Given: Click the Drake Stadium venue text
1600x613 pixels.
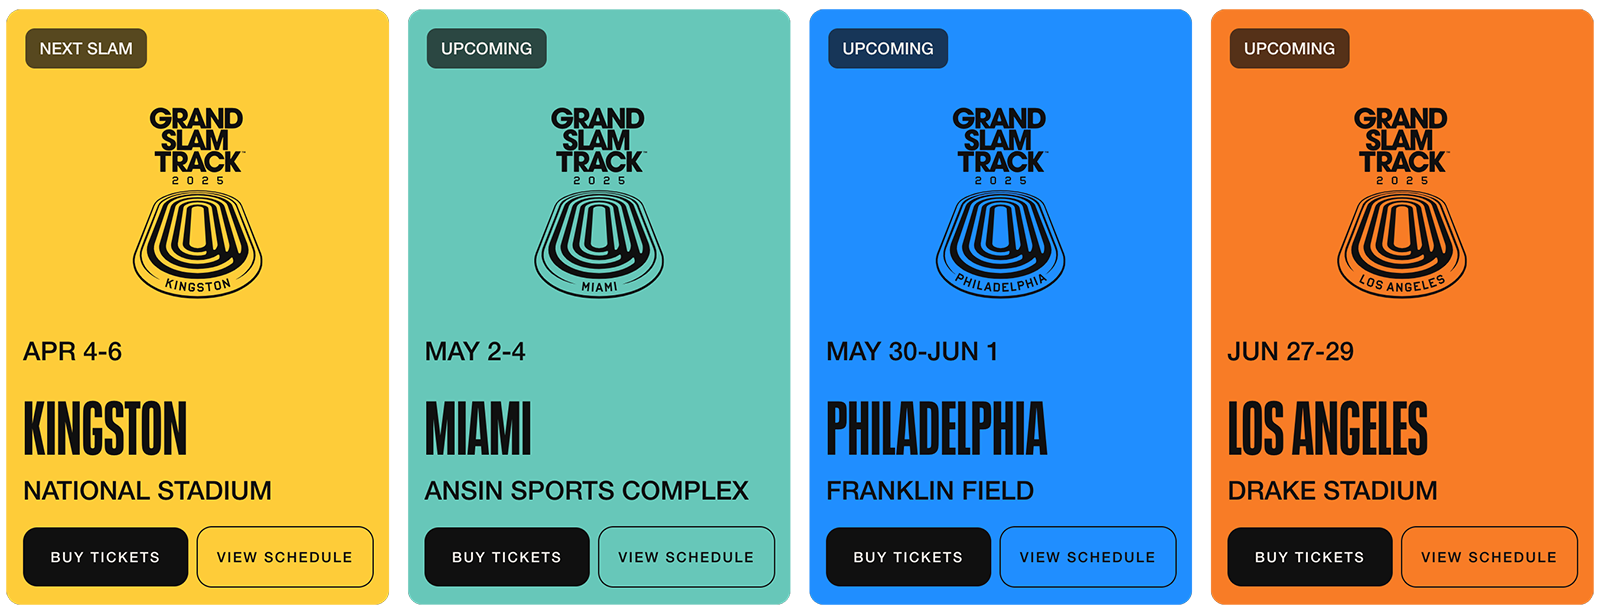Looking at the screenshot, I should [1333, 491].
